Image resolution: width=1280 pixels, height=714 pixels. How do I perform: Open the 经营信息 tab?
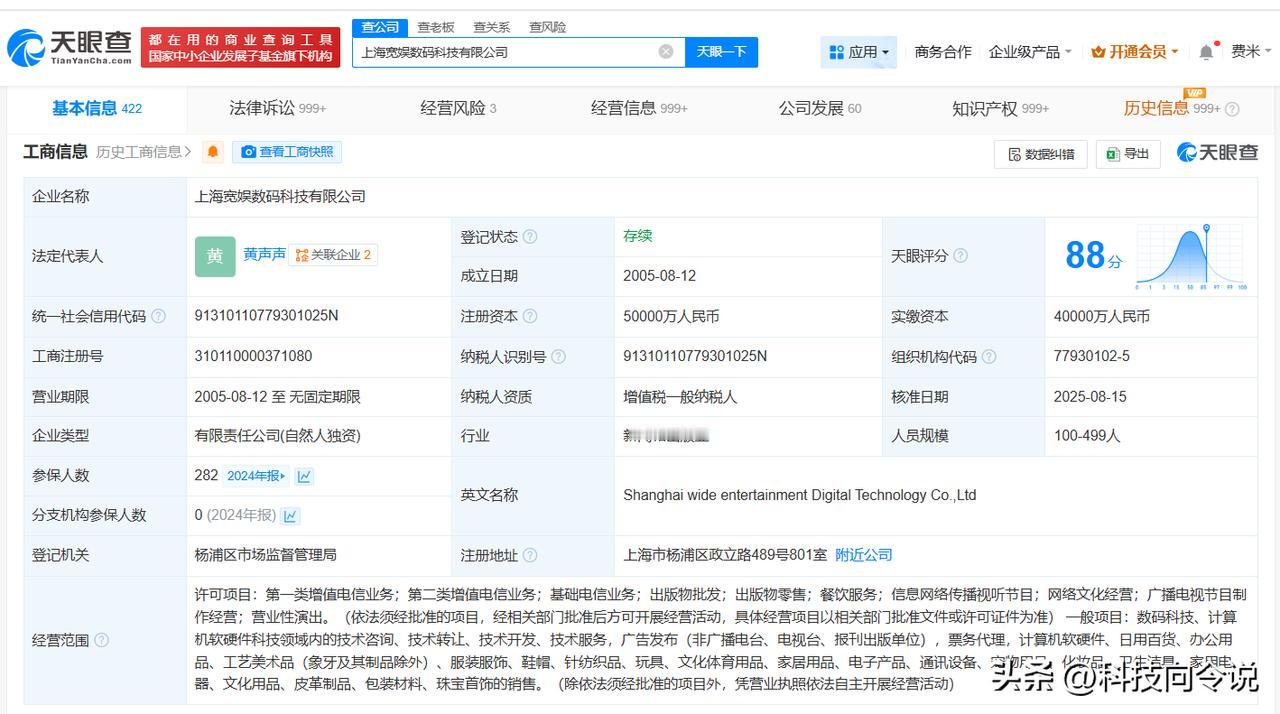click(x=639, y=108)
